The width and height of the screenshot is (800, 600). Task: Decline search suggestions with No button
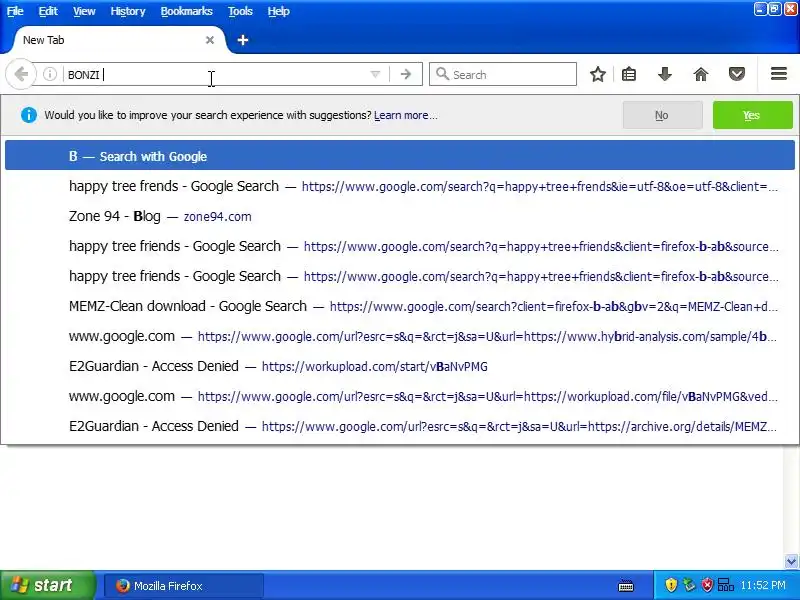point(662,115)
